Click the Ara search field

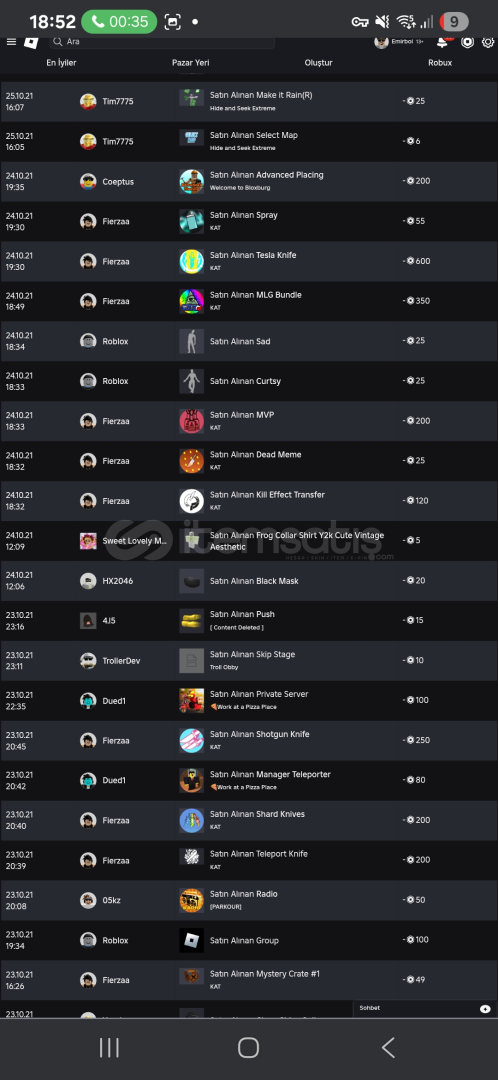click(163, 42)
